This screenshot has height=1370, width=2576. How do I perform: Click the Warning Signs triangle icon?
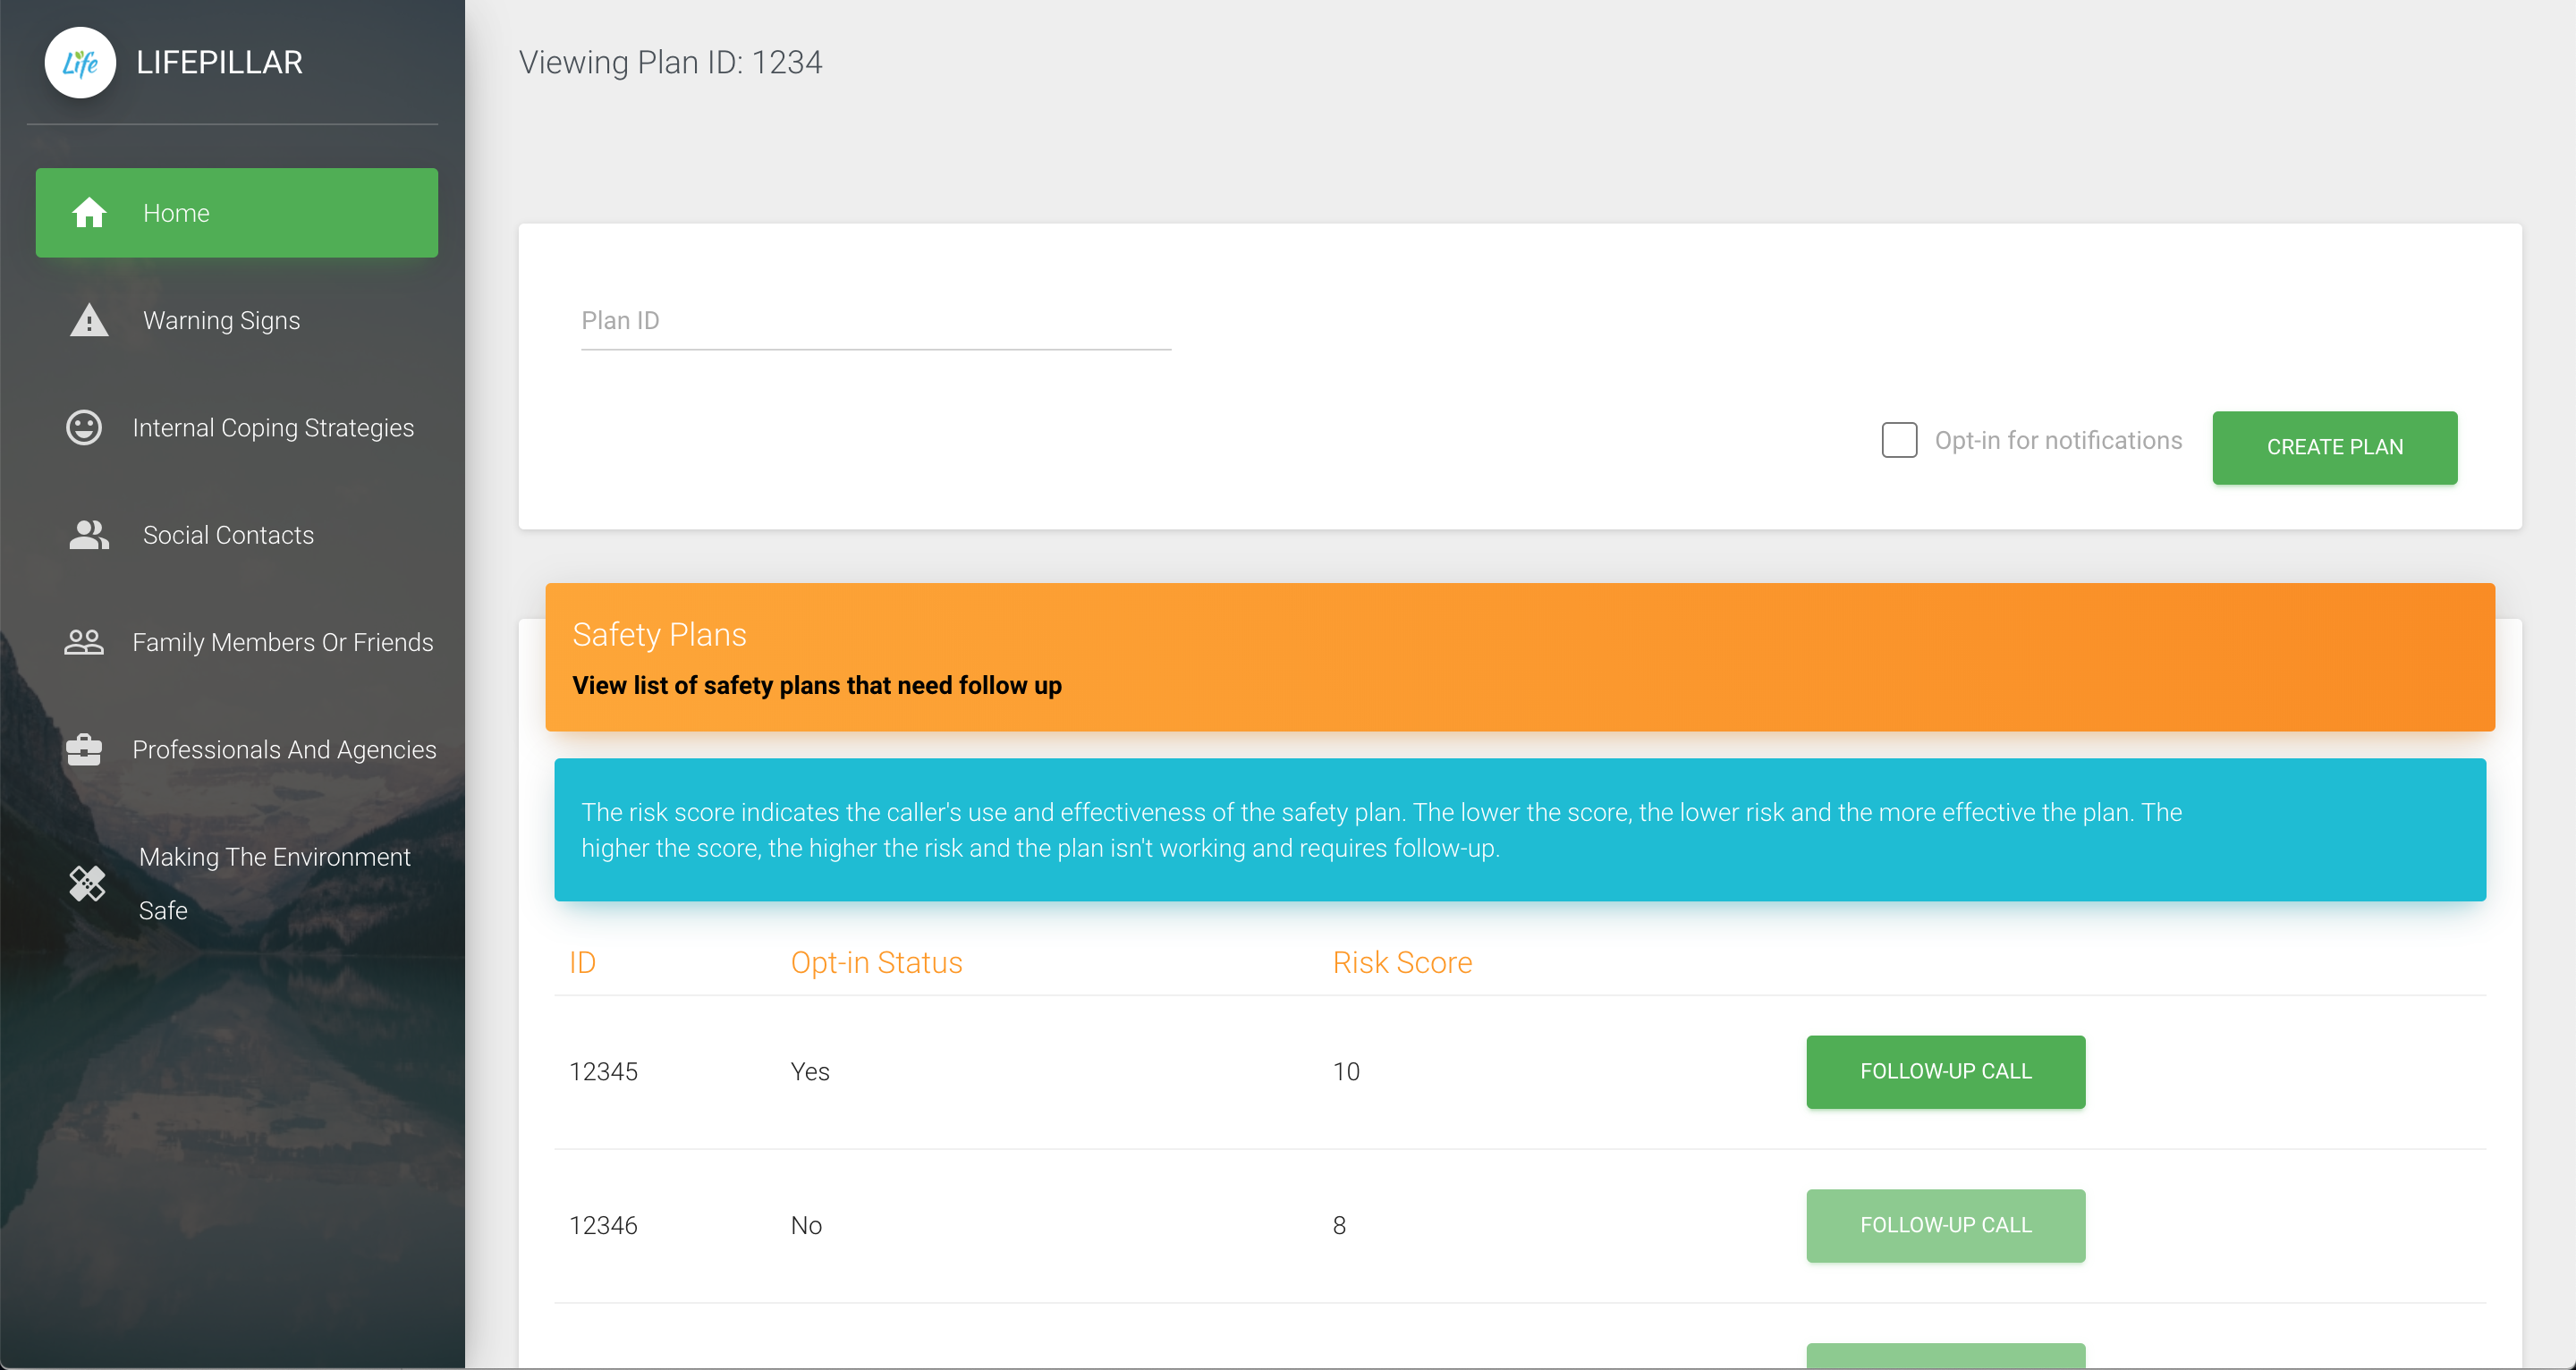tap(89, 320)
